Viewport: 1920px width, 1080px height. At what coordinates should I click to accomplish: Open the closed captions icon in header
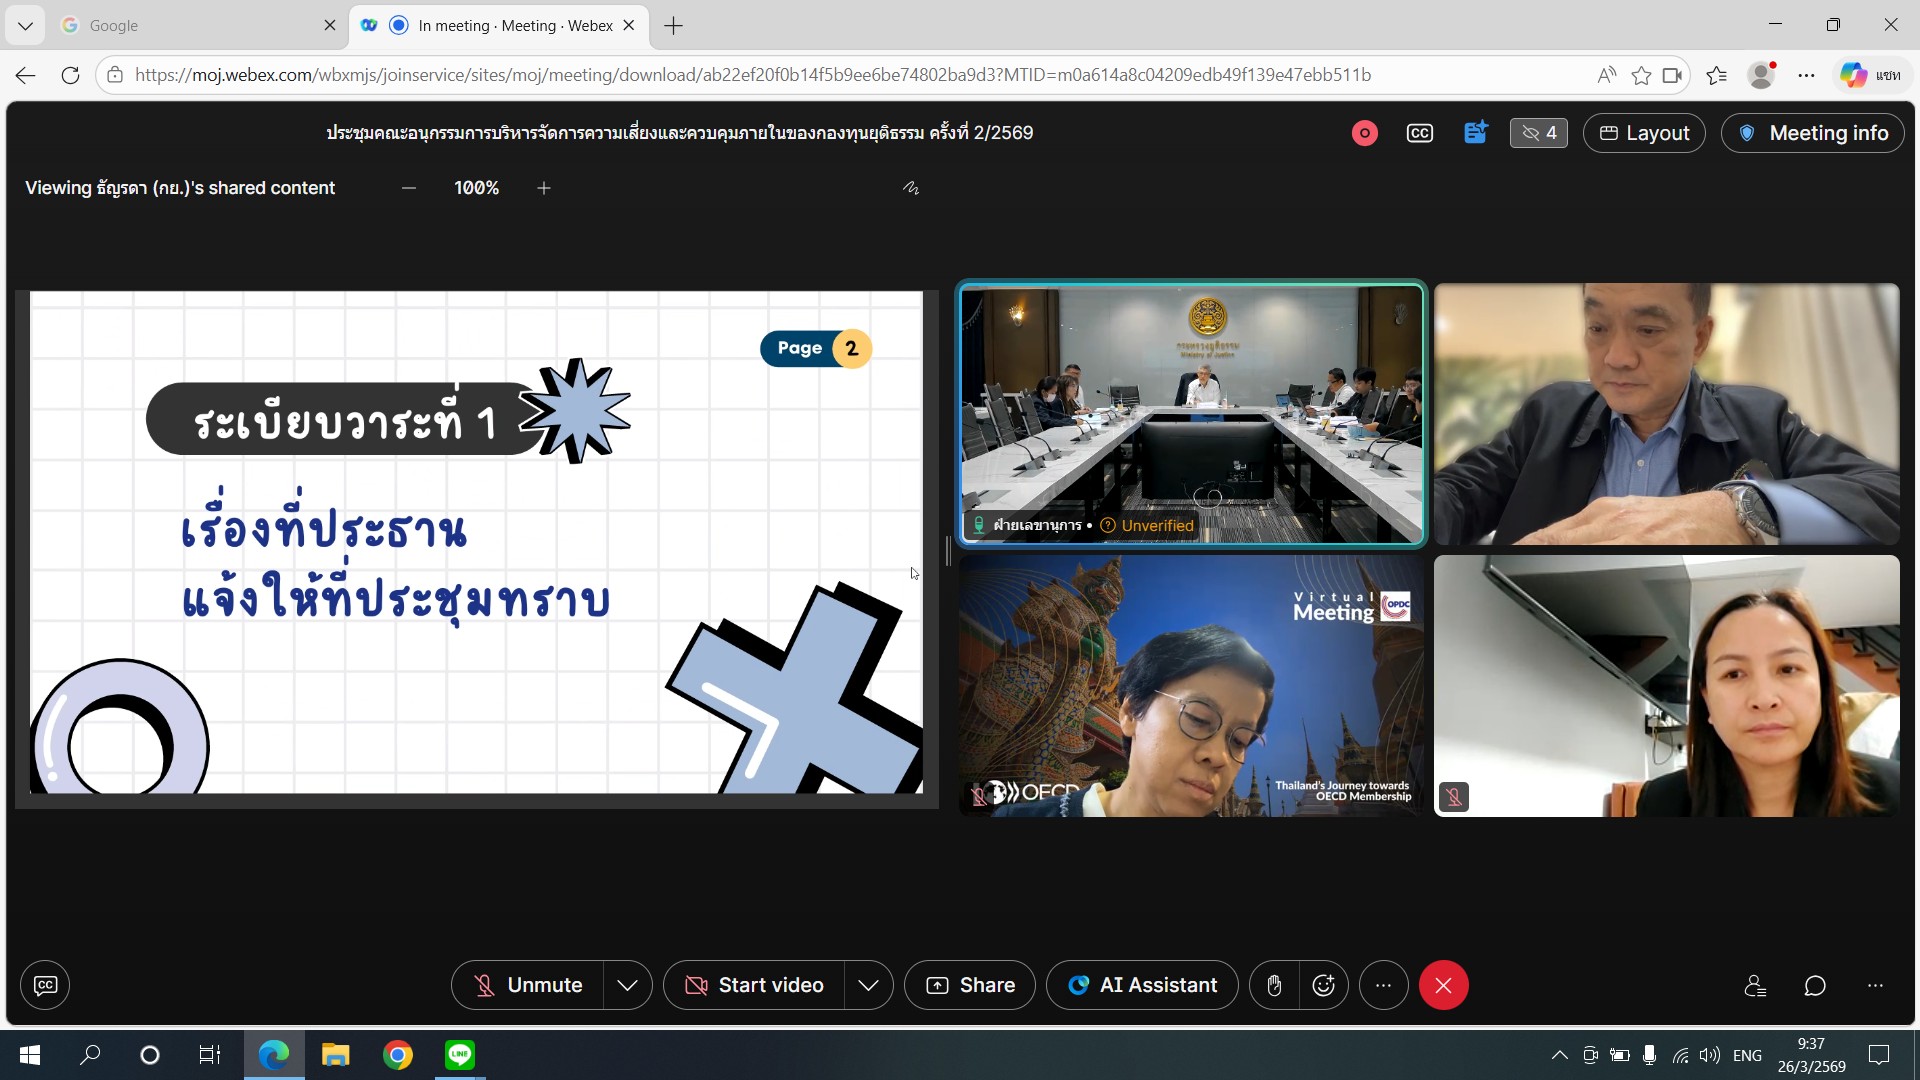1419,133
